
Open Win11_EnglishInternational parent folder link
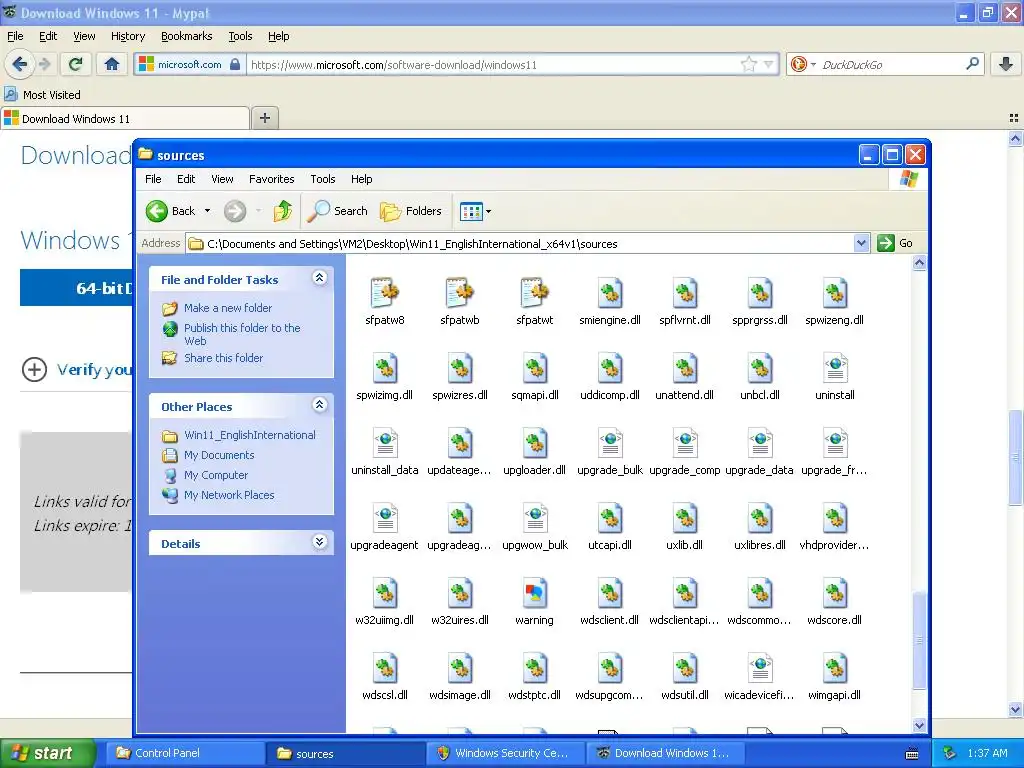coord(249,435)
